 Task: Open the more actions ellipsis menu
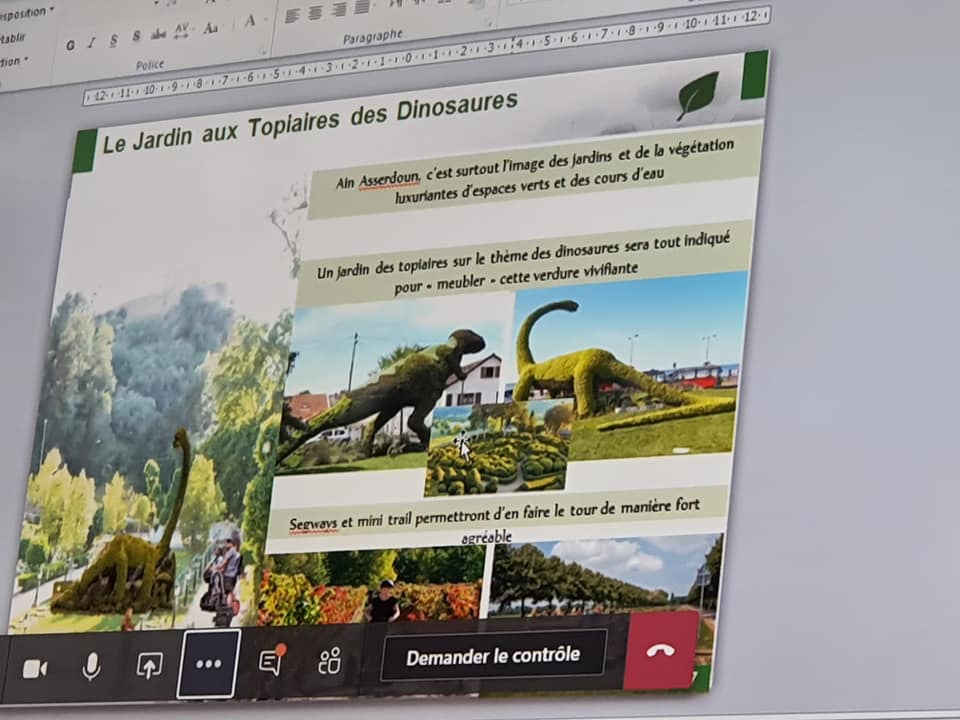pyautogui.click(x=208, y=664)
